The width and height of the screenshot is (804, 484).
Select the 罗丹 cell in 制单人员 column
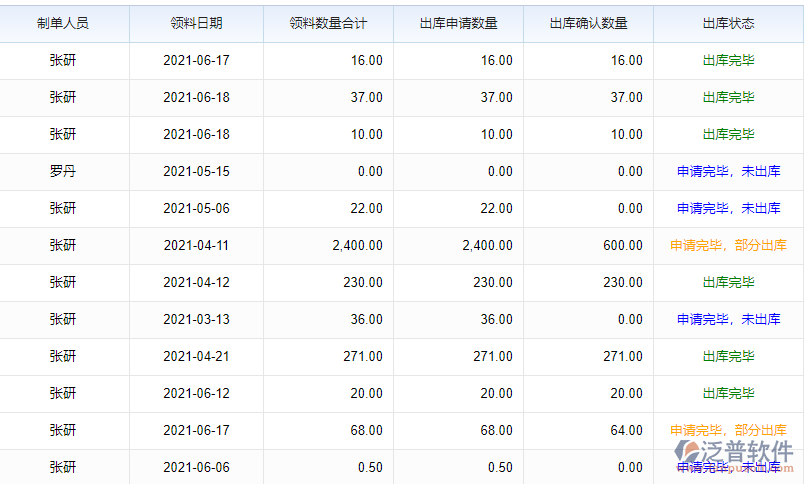point(63,171)
